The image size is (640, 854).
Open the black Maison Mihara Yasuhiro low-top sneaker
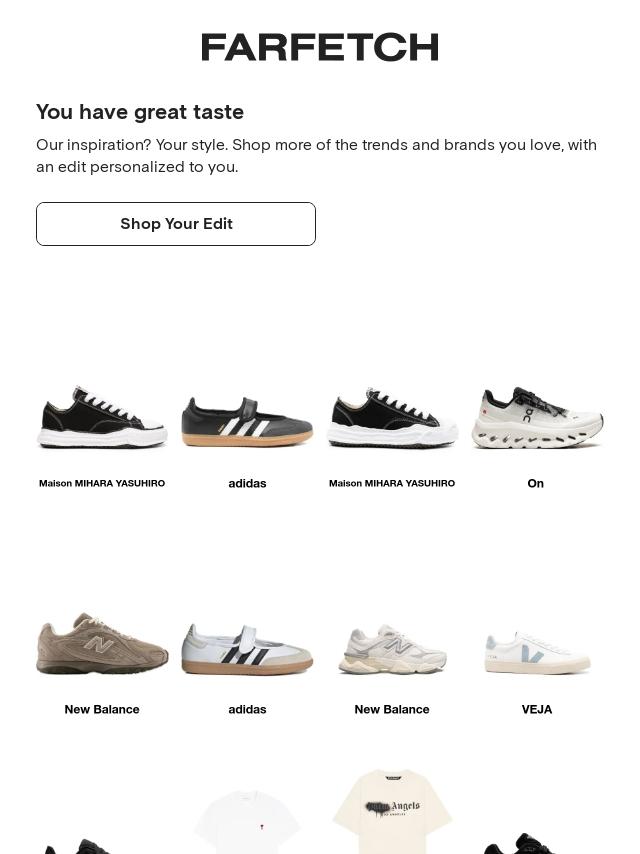click(x=102, y=418)
